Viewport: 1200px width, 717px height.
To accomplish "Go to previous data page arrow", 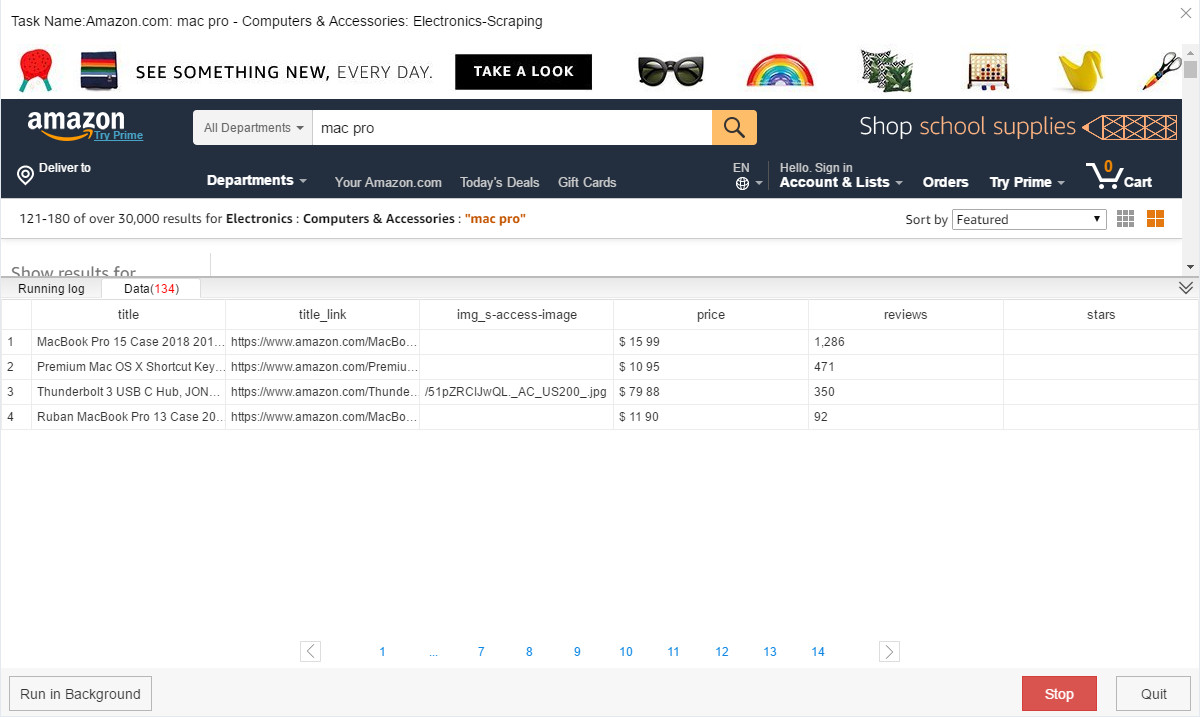I will coord(311,652).
